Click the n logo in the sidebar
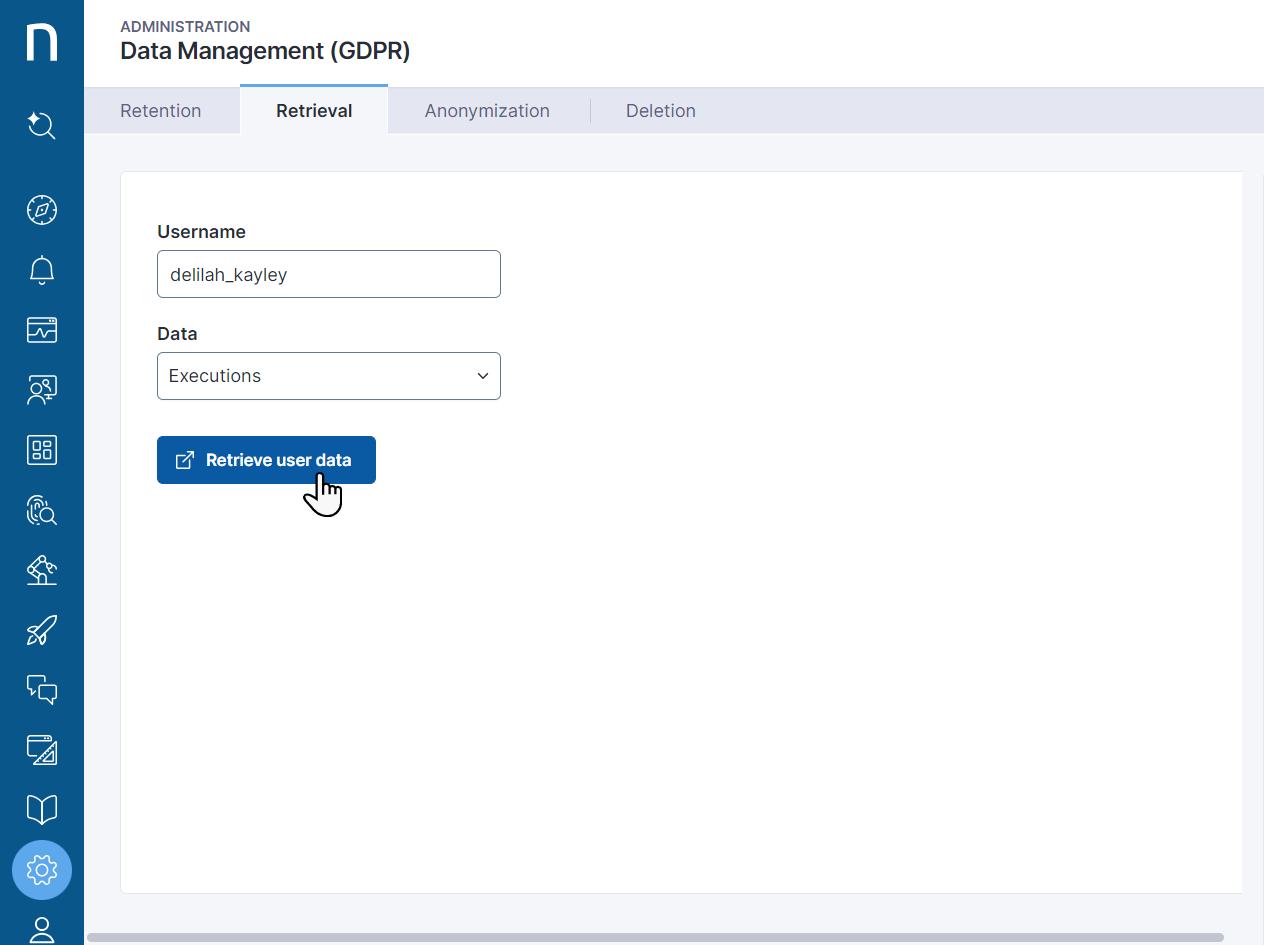This screenshot has height=945, width=1264. [x=42, y=42]
